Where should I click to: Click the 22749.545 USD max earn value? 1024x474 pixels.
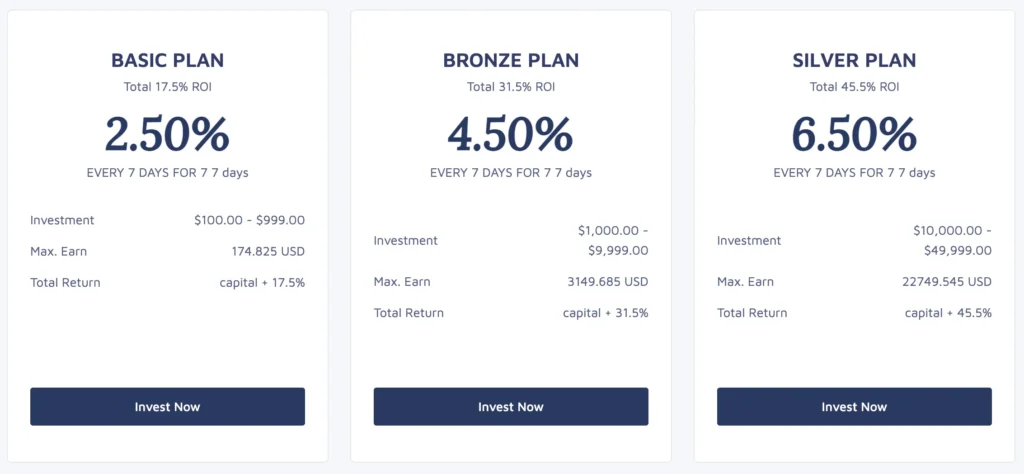946,282
